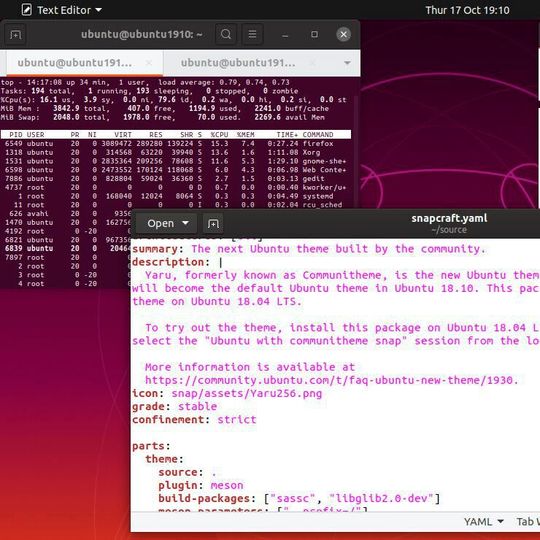
Task: Click 'snap/assets/Yaru256.png' icon path
Action: (247, 393)
